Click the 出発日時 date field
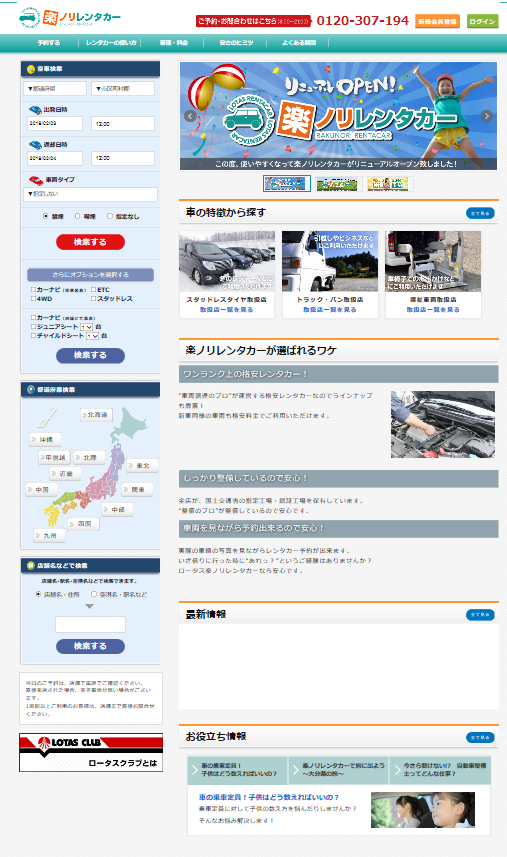The image size is (507, 857). [x=55, y=124]
